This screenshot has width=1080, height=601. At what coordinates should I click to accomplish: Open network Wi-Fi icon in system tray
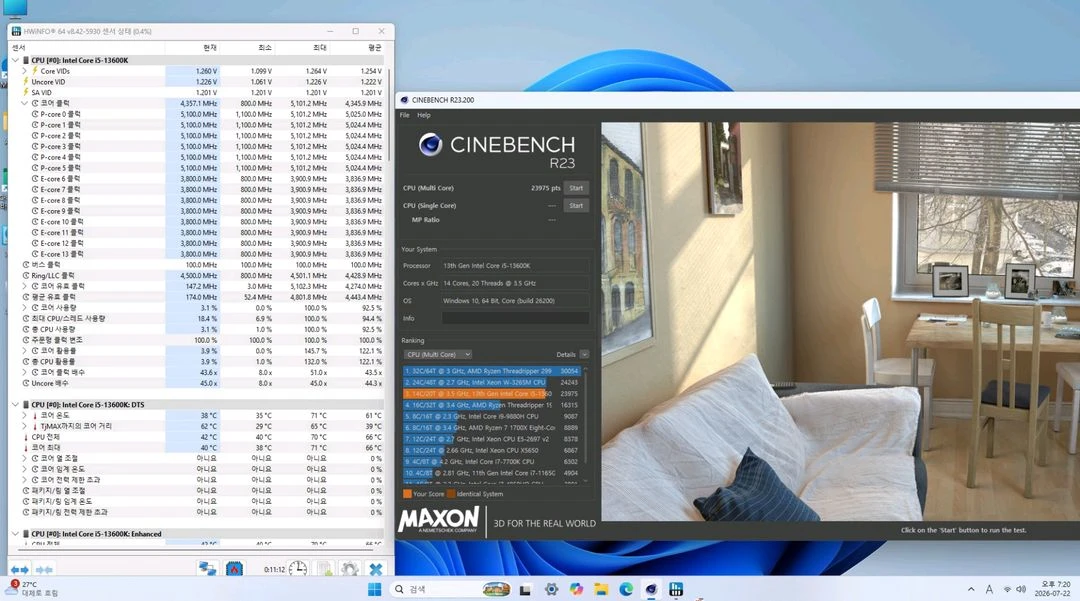pyautogui.click(x=1007, y=589)
